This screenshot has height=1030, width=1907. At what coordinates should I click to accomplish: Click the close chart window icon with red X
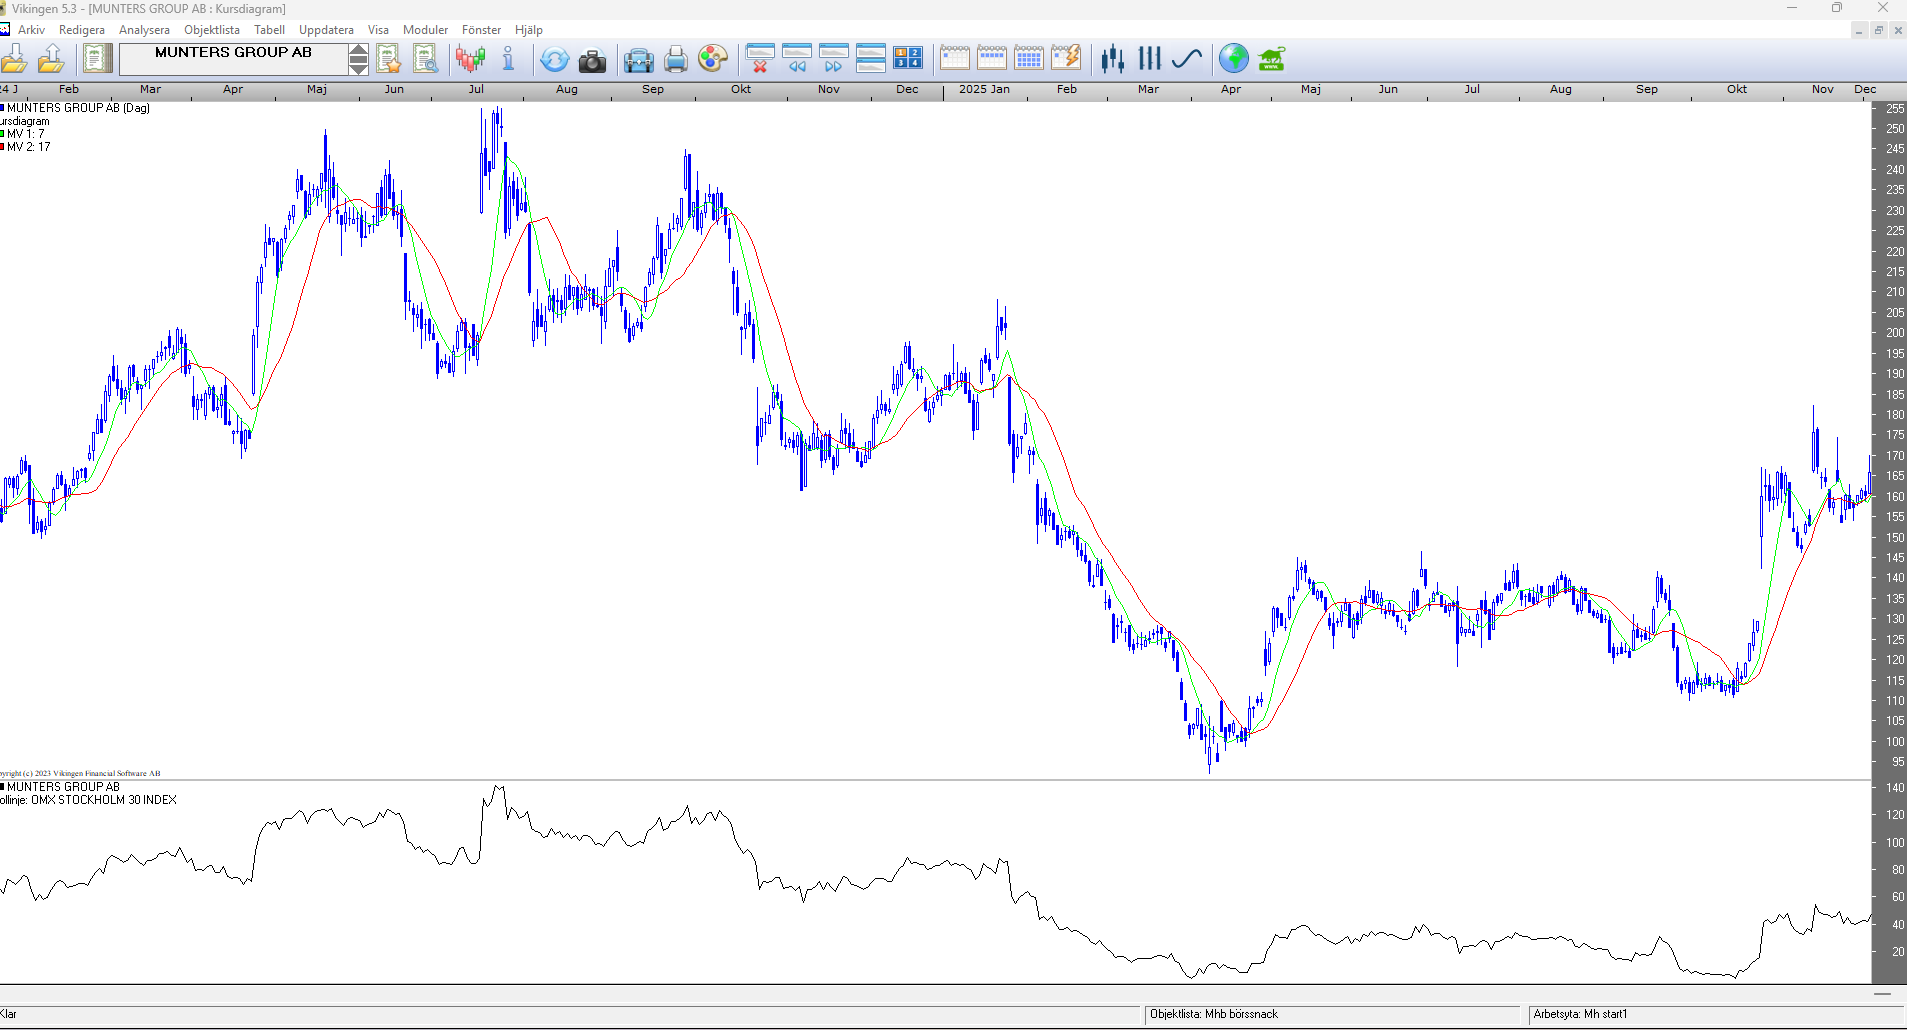click(760, 59)
